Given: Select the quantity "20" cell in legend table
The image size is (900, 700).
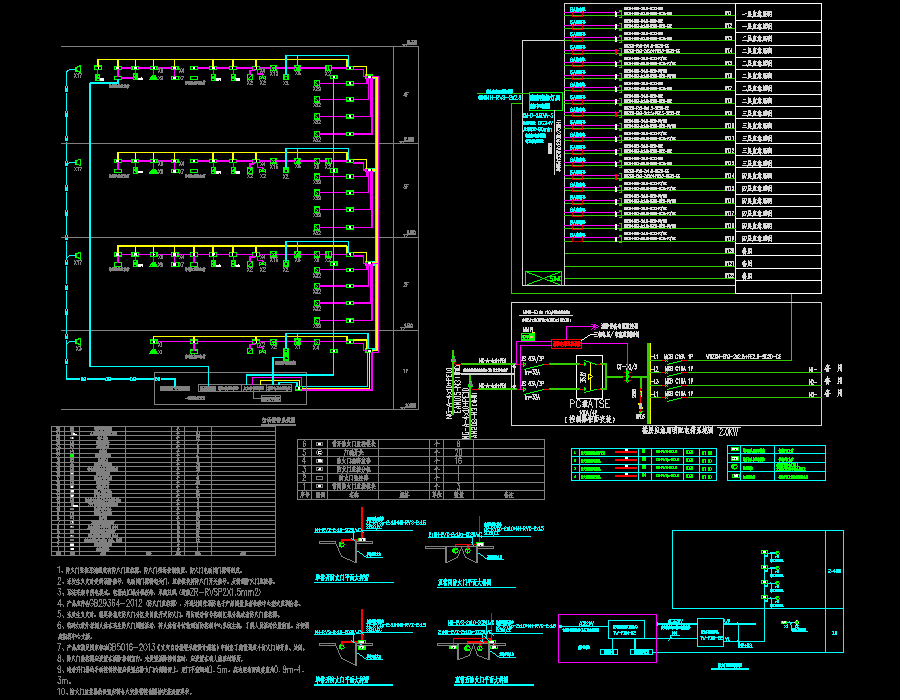Looking at the screenshot, I should click(x=458, y=452).
